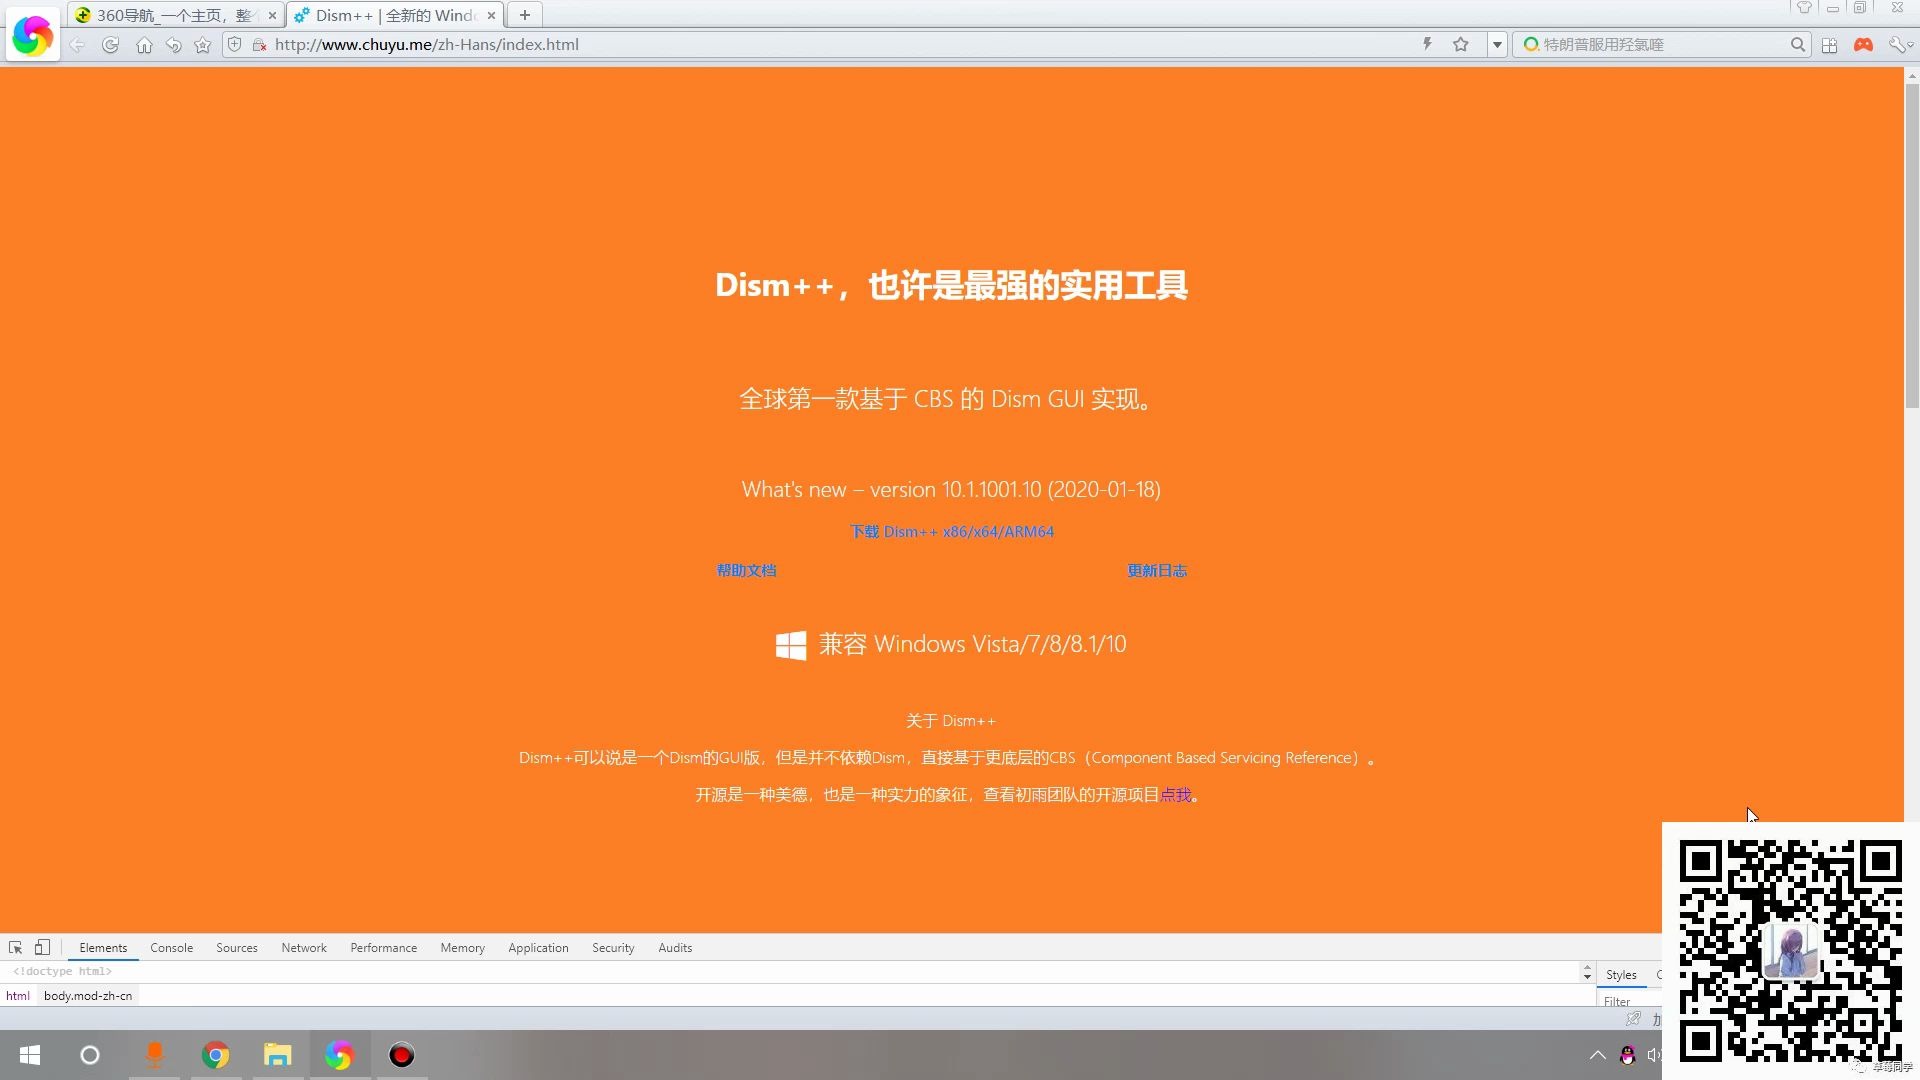Open File Explorer from the taskbar
1920x1080 pixels.
click(277, 1055)
